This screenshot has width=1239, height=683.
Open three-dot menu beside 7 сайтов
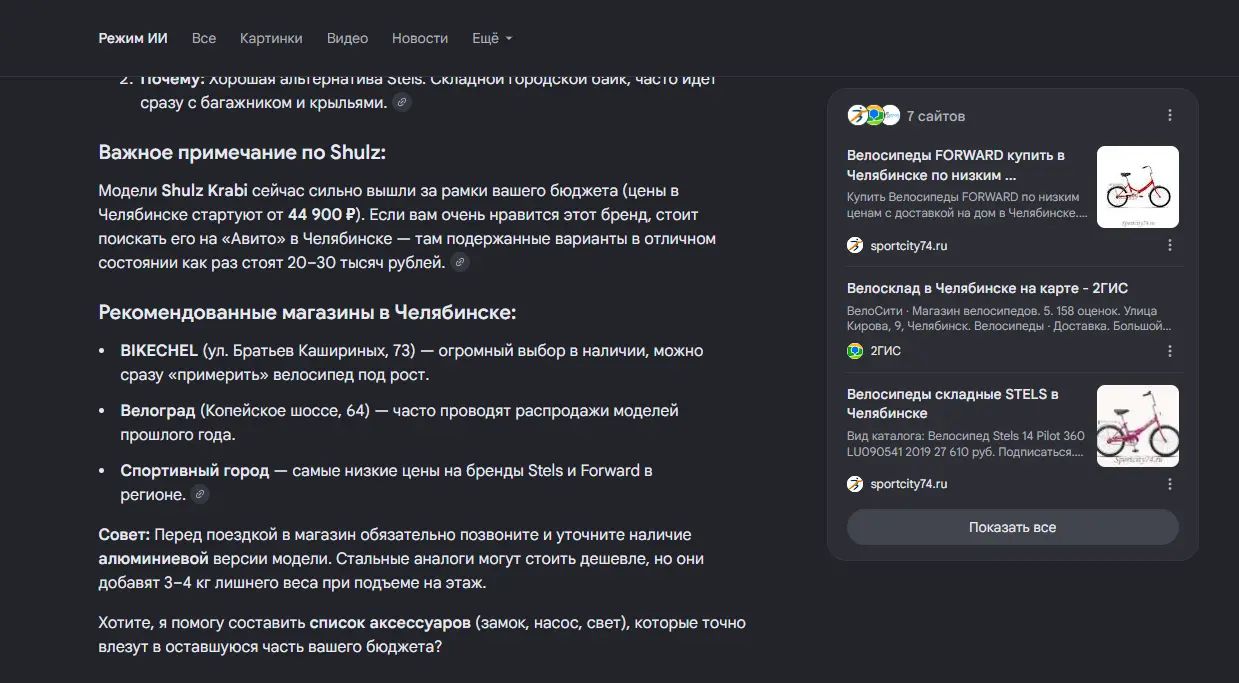pyautogui.click(x=1170, y=116)
